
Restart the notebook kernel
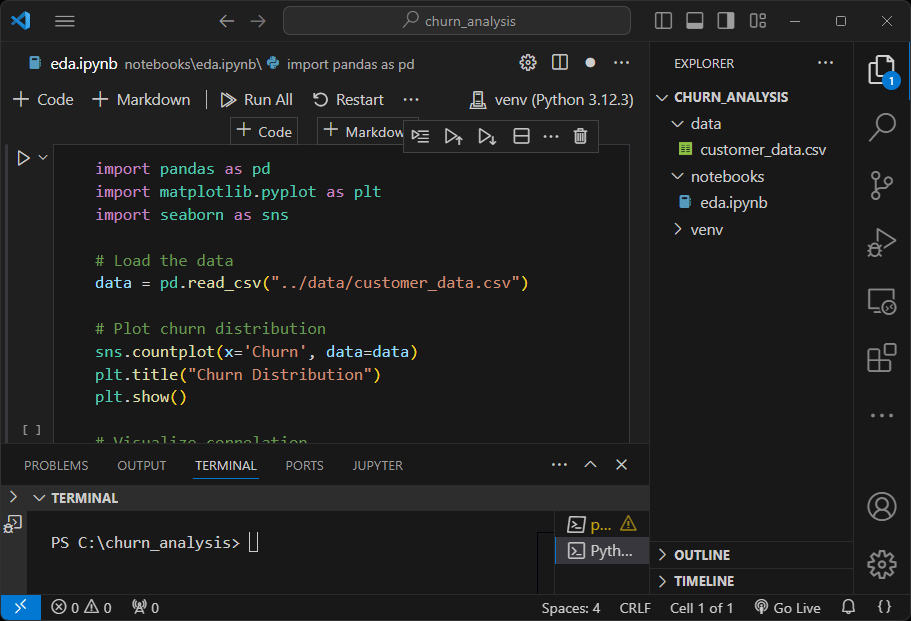tap(348, 99)
